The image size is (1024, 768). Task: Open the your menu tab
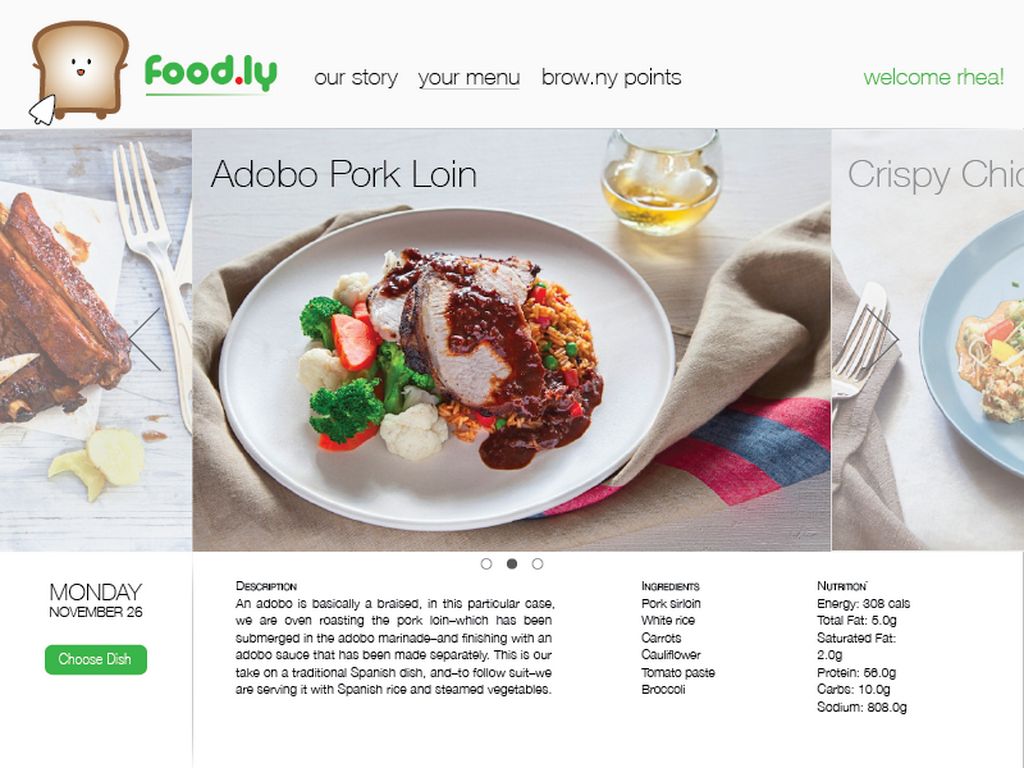[x=469, y=78]
